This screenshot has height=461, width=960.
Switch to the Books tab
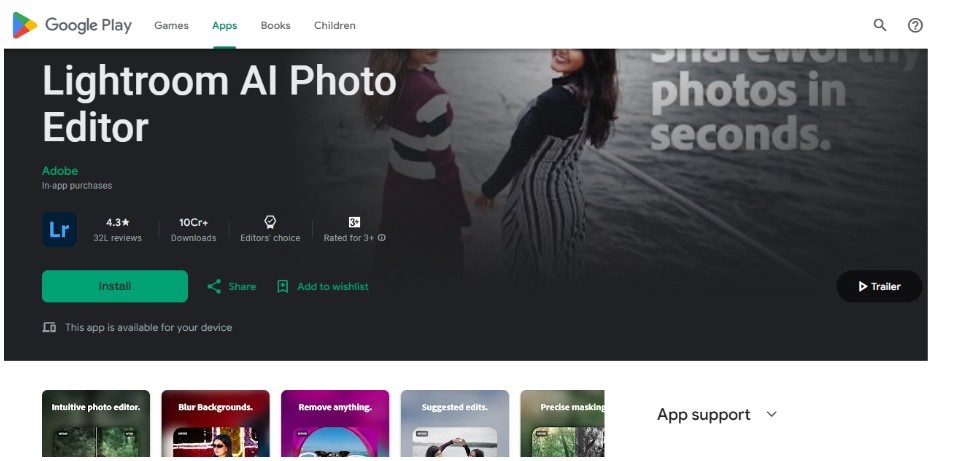coord(276,26)
